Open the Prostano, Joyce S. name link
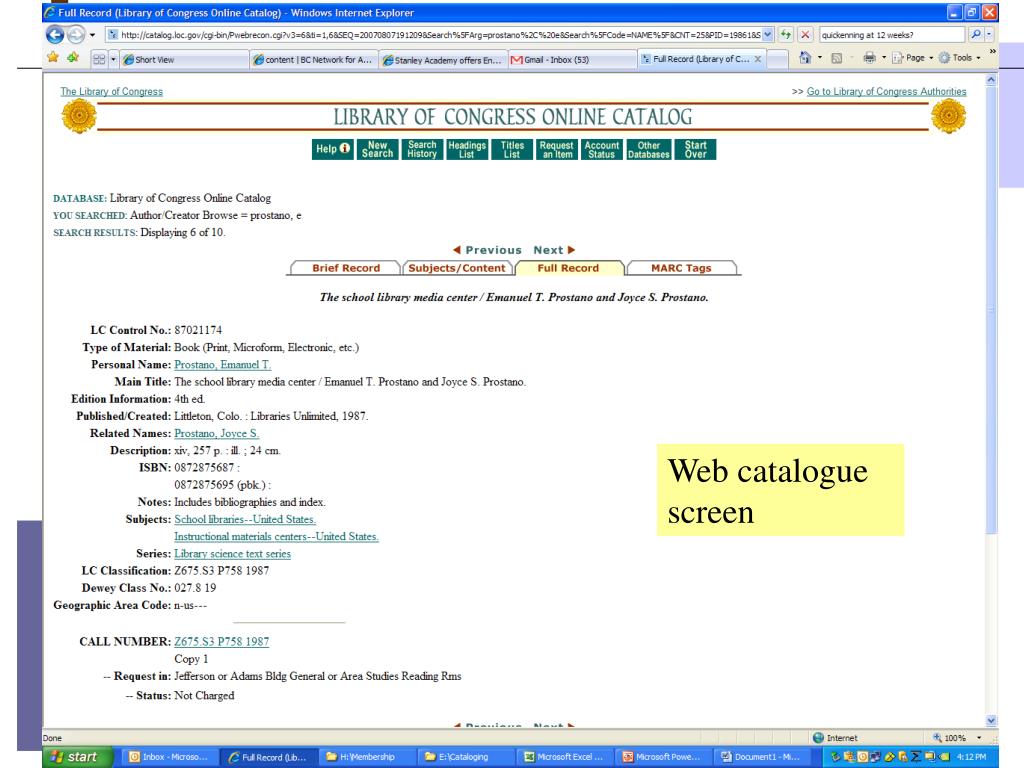Screen dimensions: 1024x768 (216, 433)
